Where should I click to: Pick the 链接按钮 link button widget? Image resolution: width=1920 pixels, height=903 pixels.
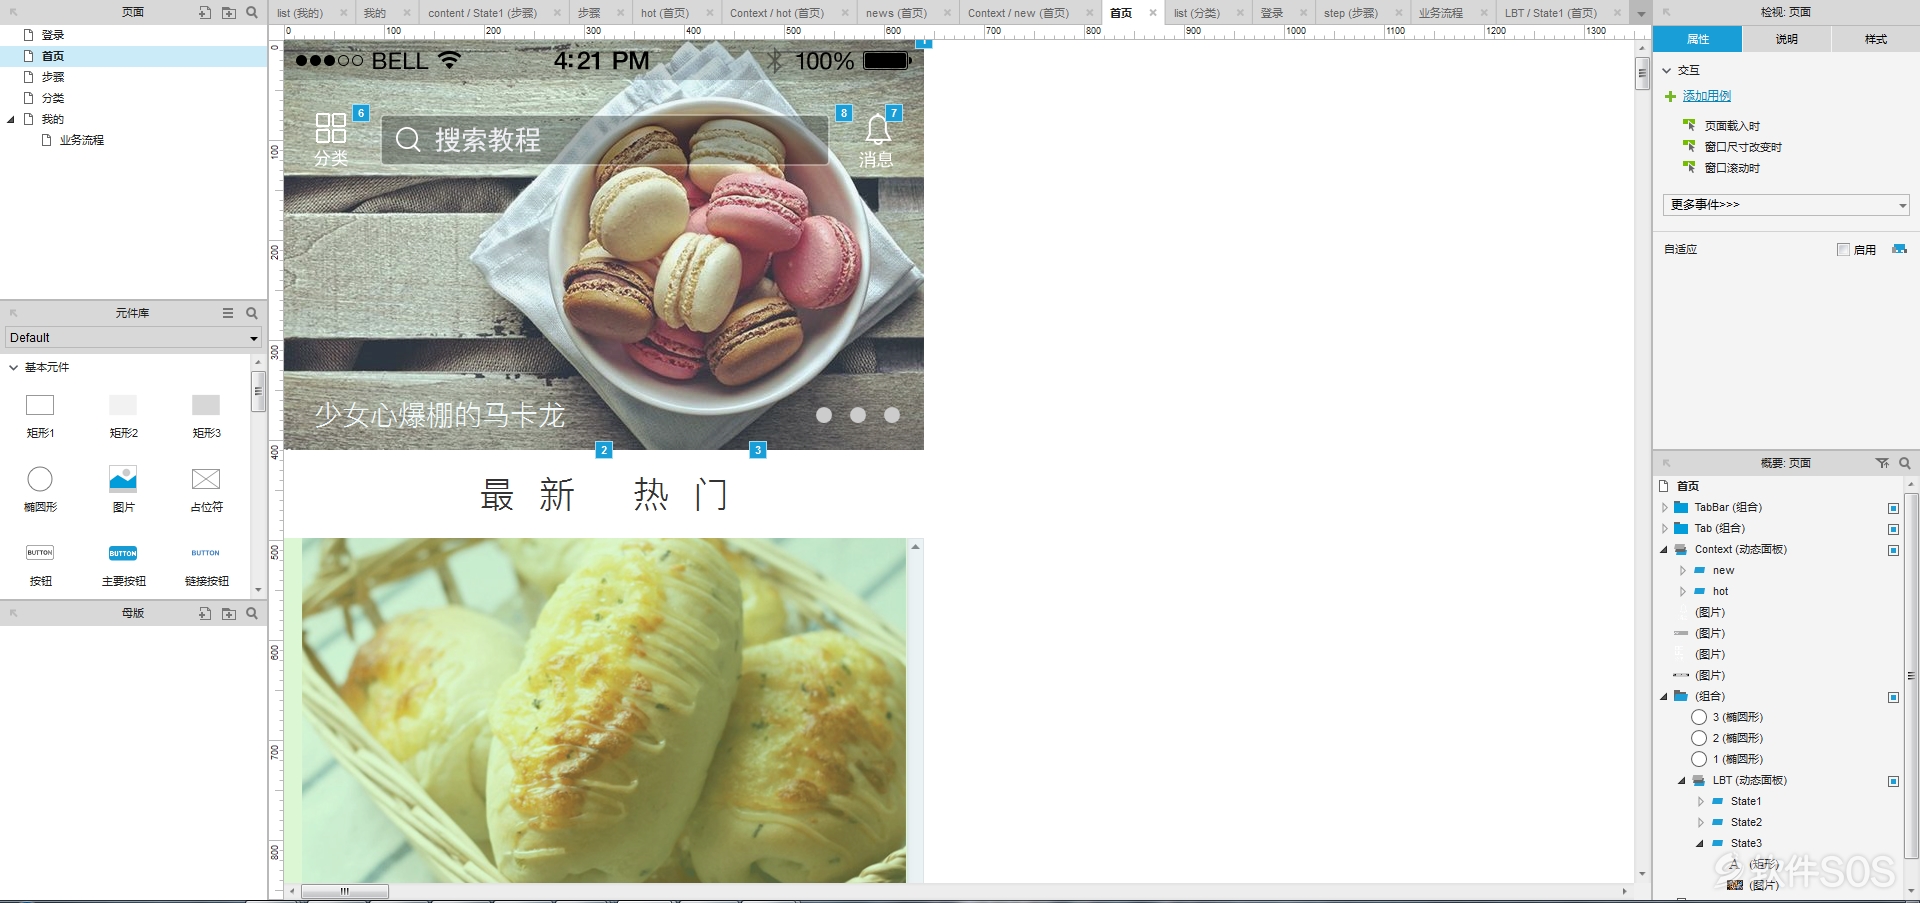point(206,564)
